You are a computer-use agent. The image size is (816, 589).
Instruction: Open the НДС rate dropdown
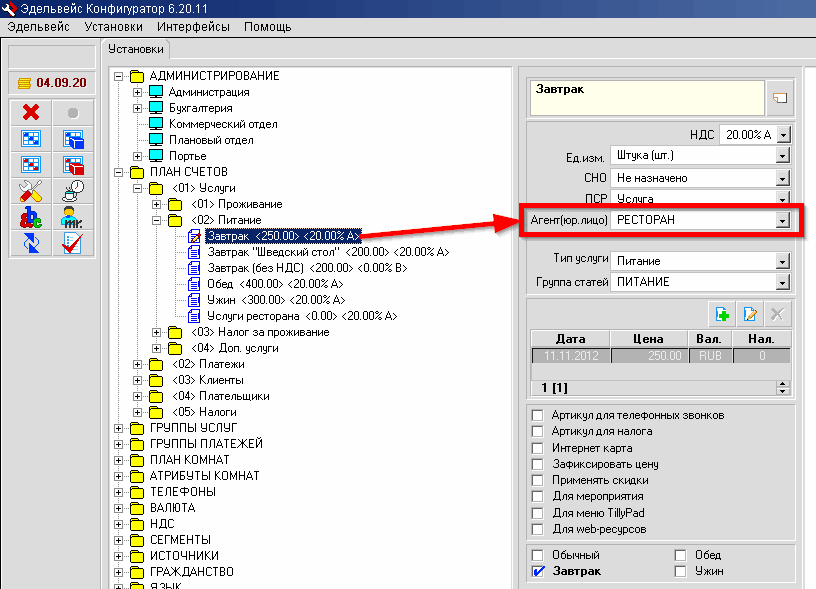(783, 134)
